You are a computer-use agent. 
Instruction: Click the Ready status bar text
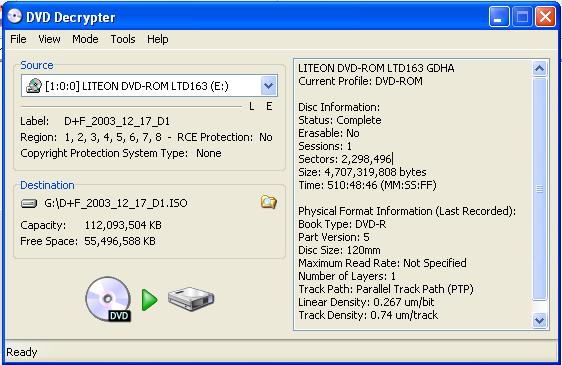click(22, 352)
